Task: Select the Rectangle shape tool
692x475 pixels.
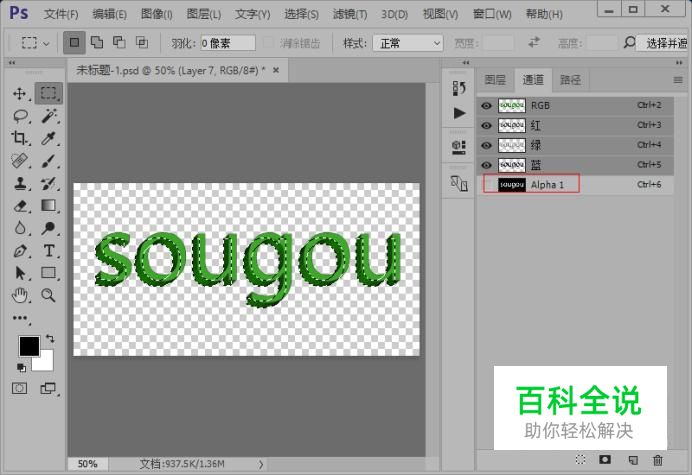Action: point(49,273)
